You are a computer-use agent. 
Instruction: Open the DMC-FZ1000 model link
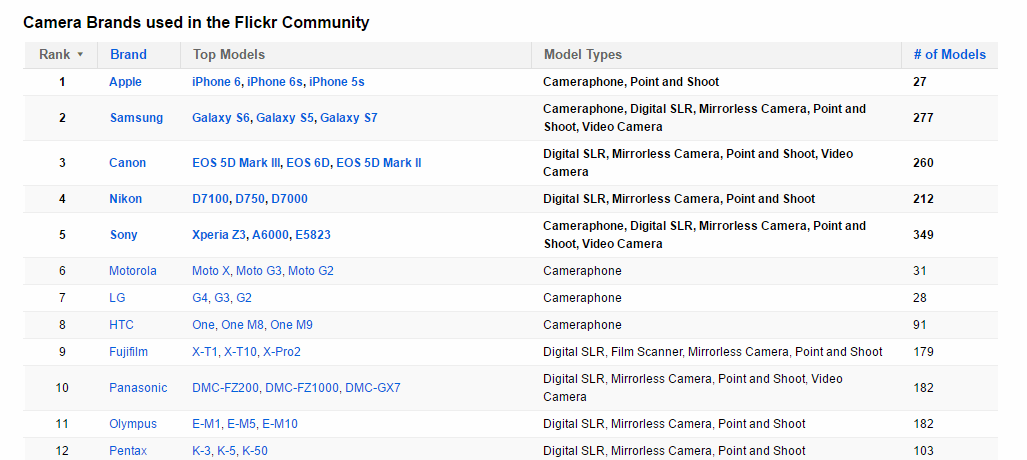point(303,388)
